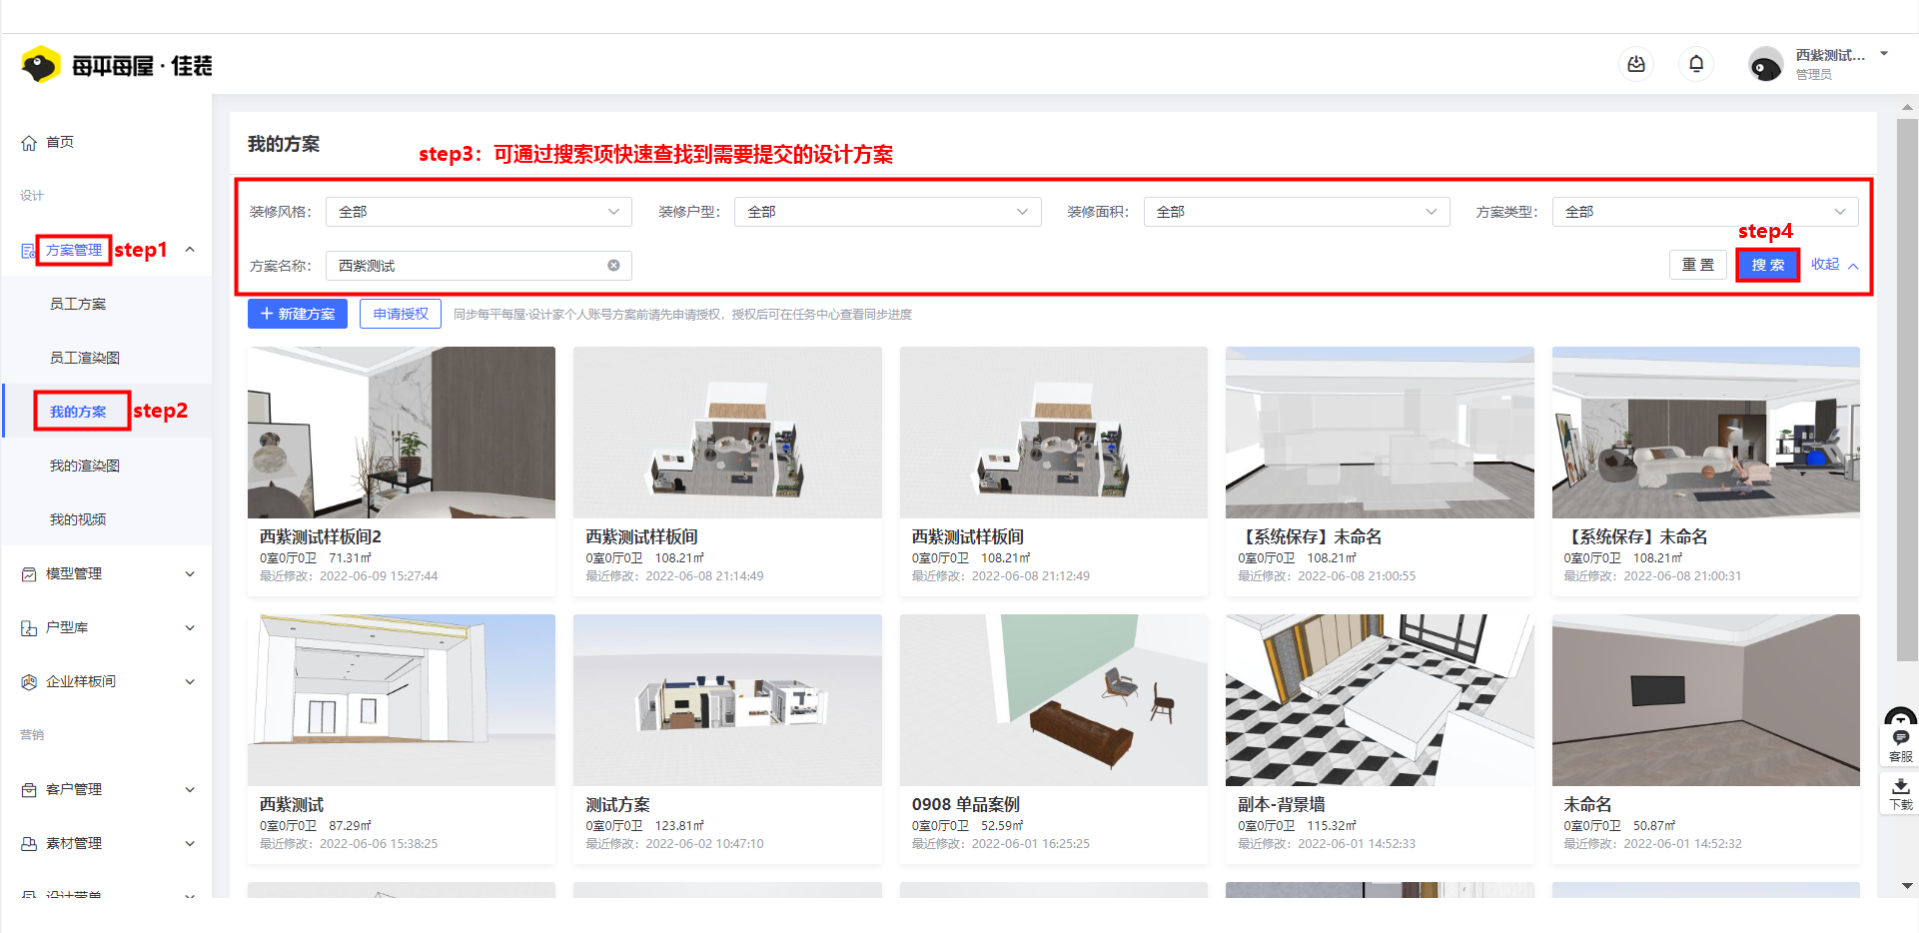
Task: Expand the 模型管理 menu
Action: click(x=189, y=574)
